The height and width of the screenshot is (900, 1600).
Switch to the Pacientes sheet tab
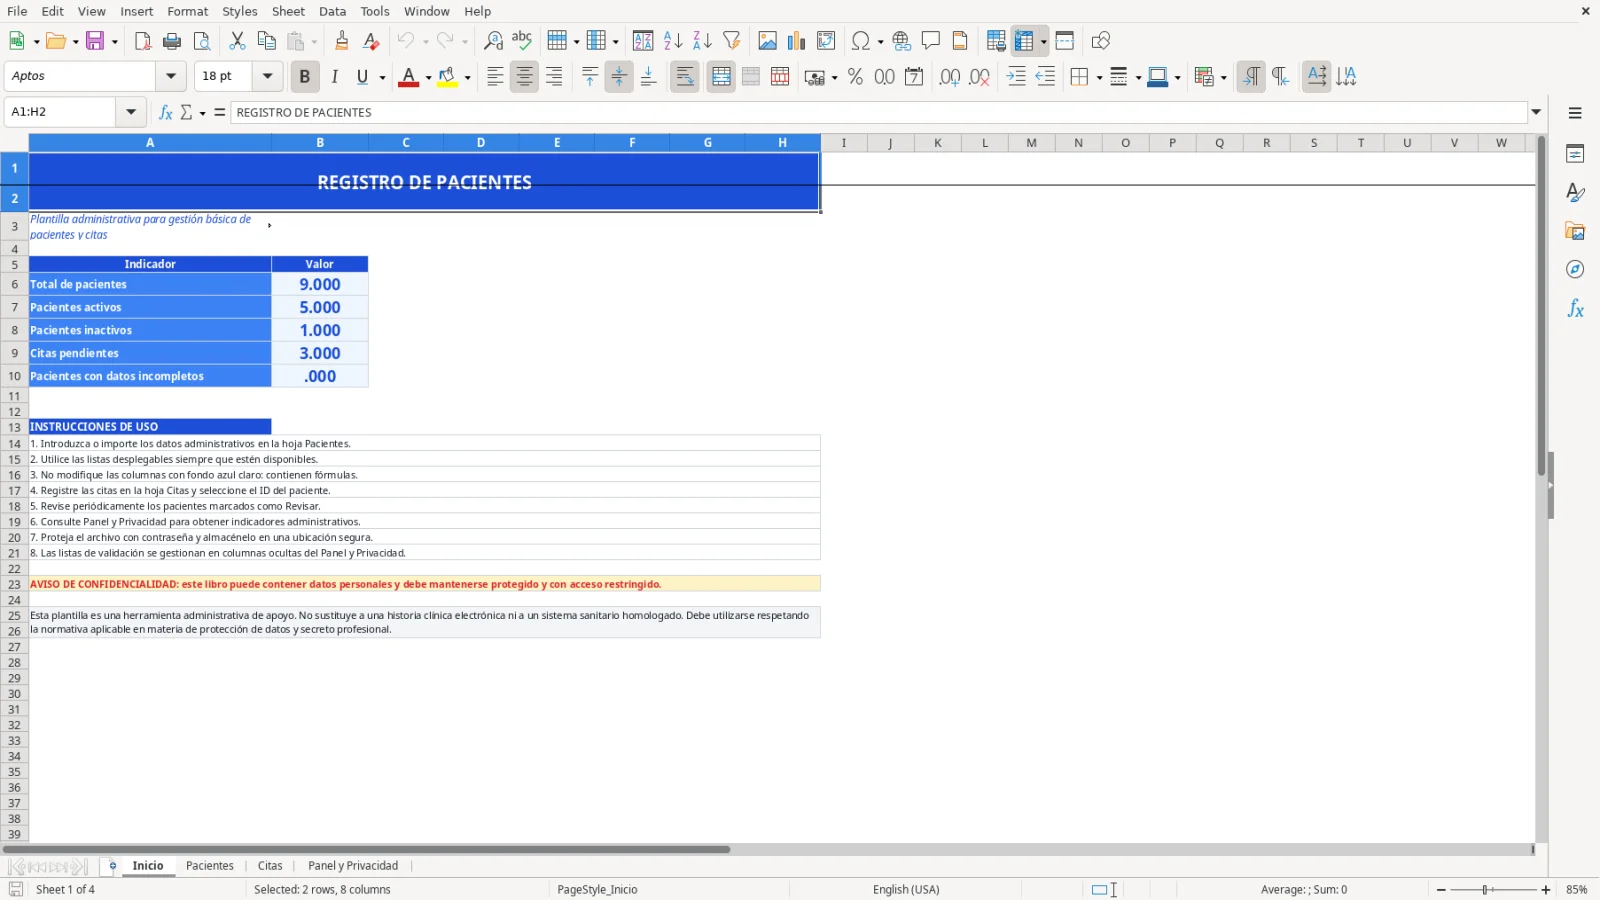pos(210,866)
